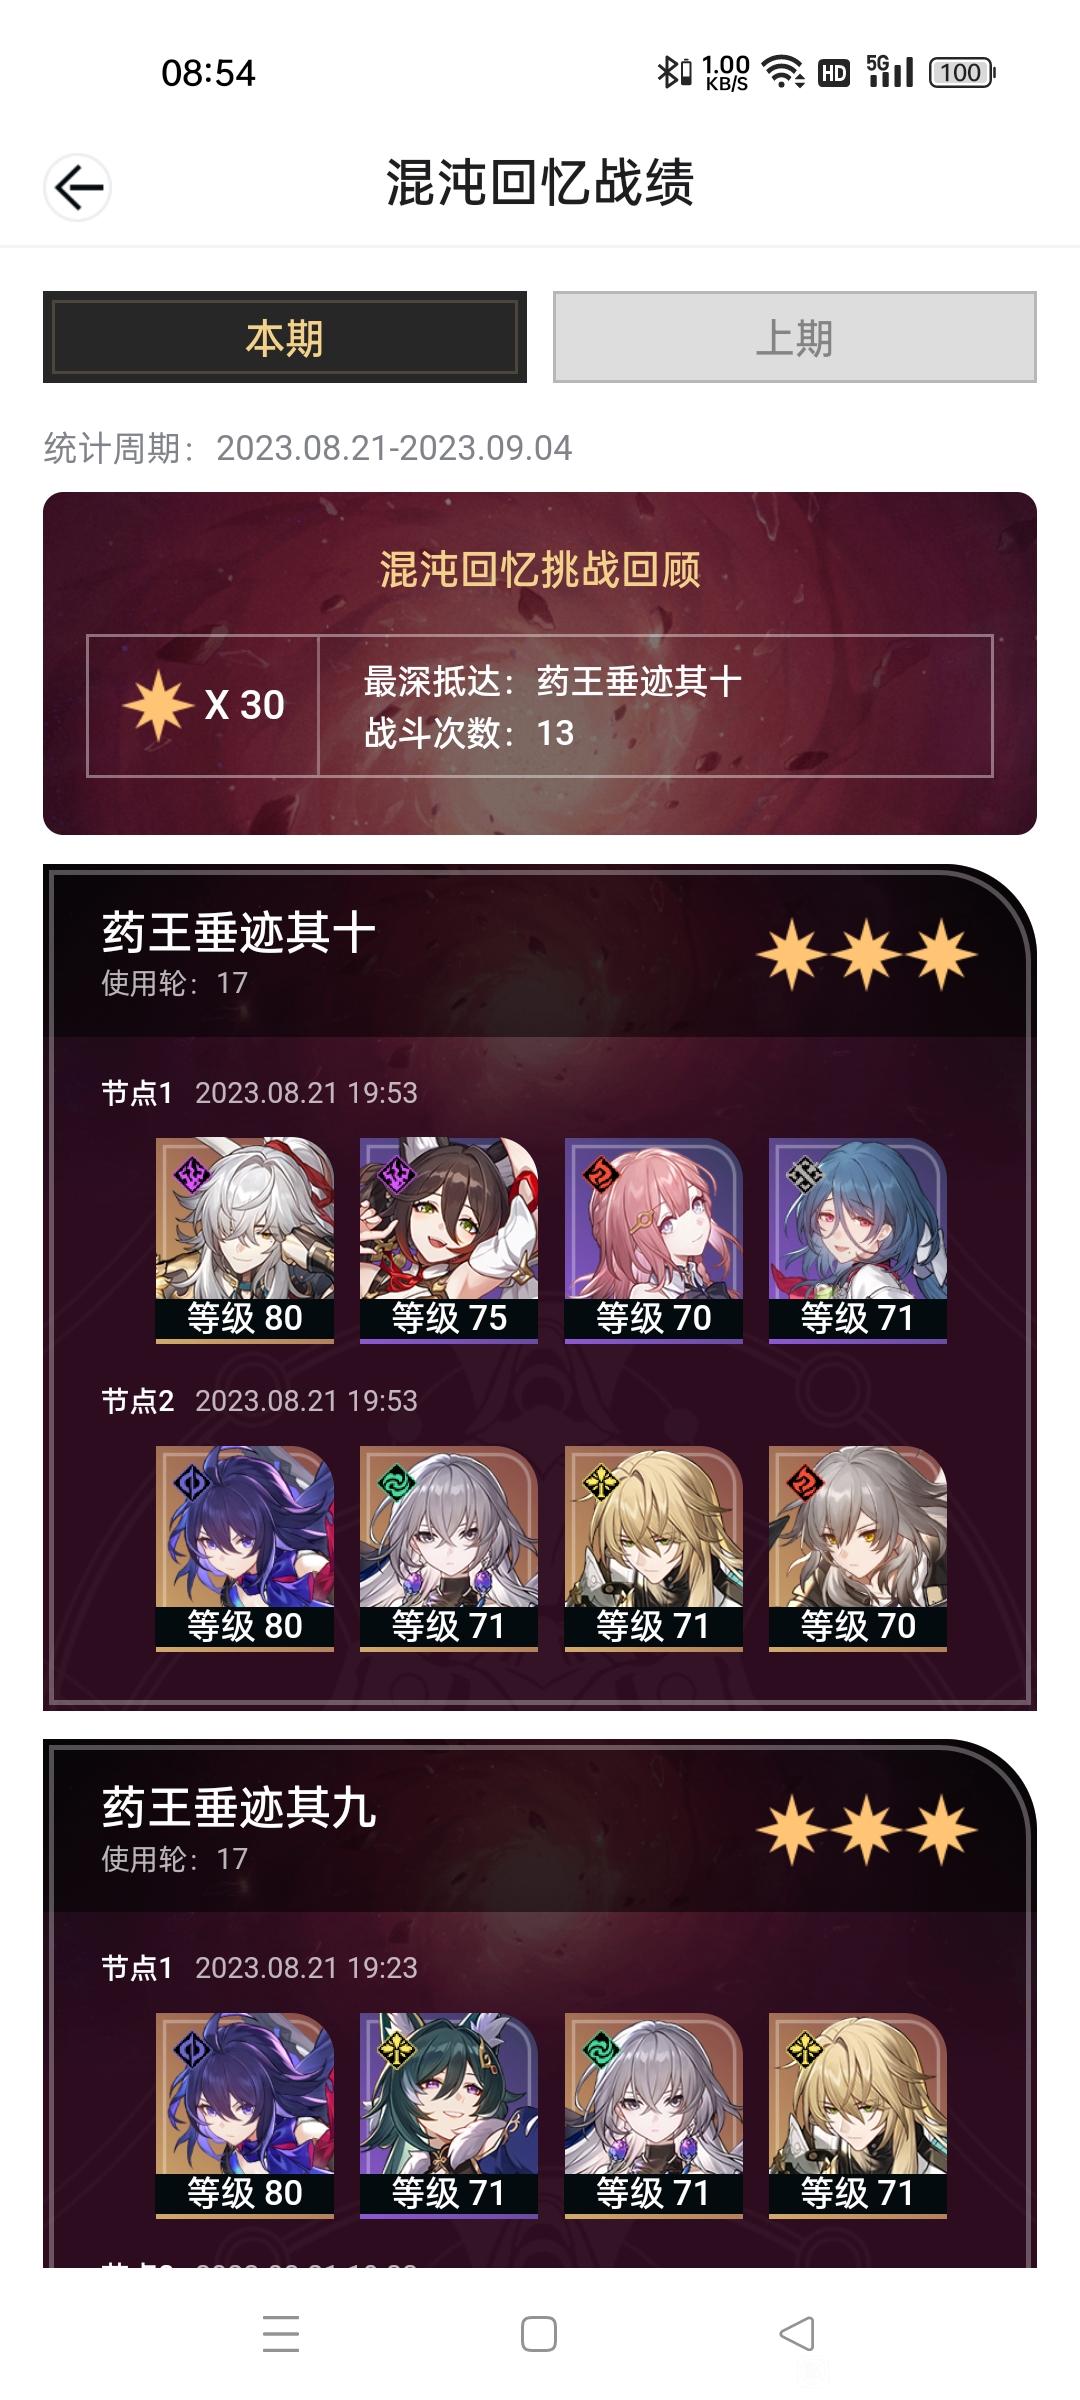
Task: Open the Android recent apps menu icon
Action: click(281, 2333)
